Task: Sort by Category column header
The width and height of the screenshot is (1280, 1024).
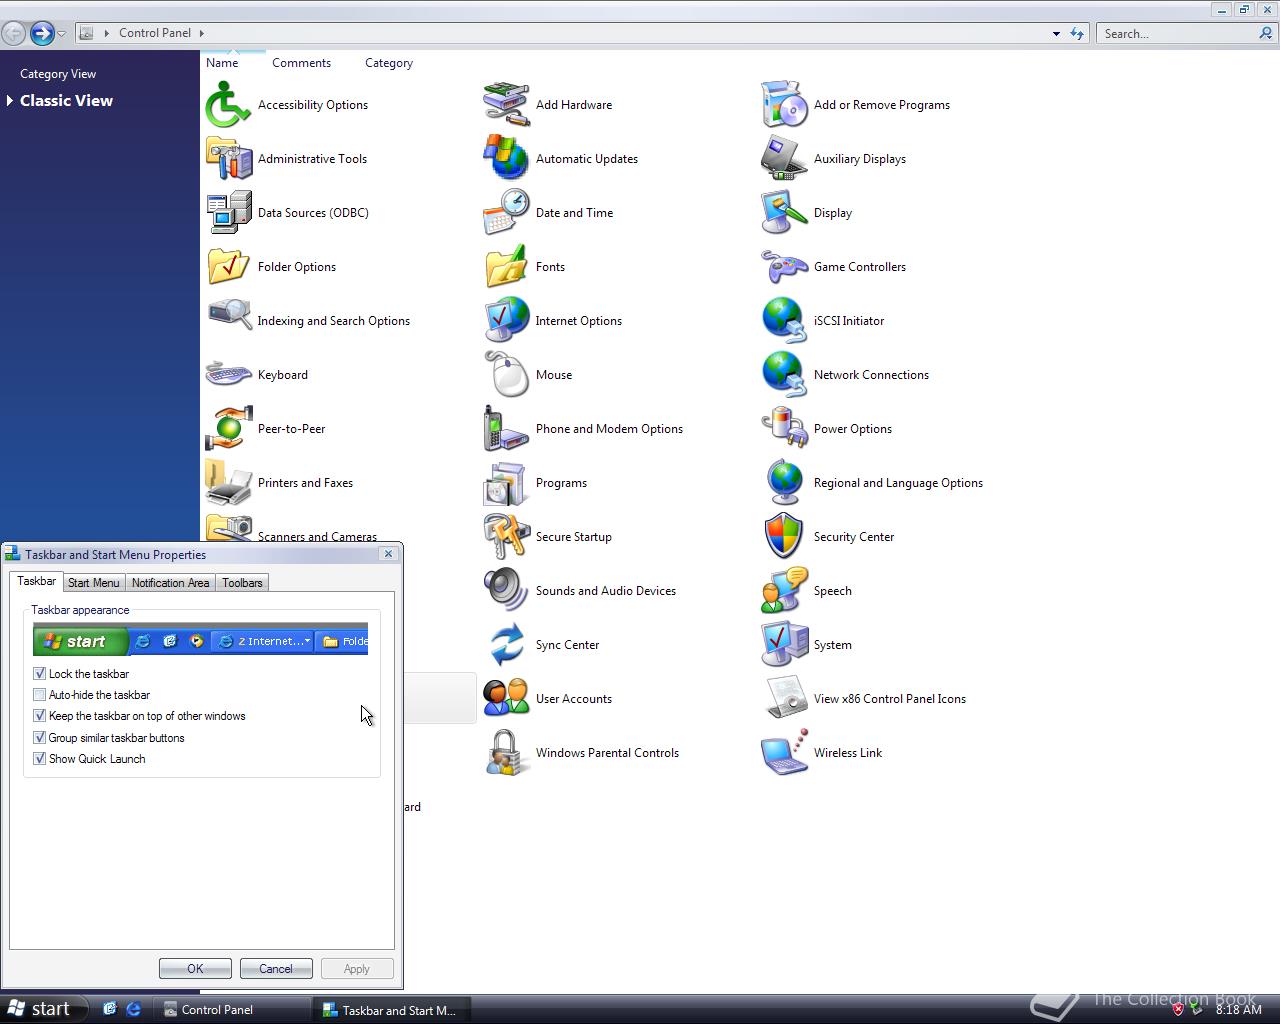Action: (x=389, y=63)
